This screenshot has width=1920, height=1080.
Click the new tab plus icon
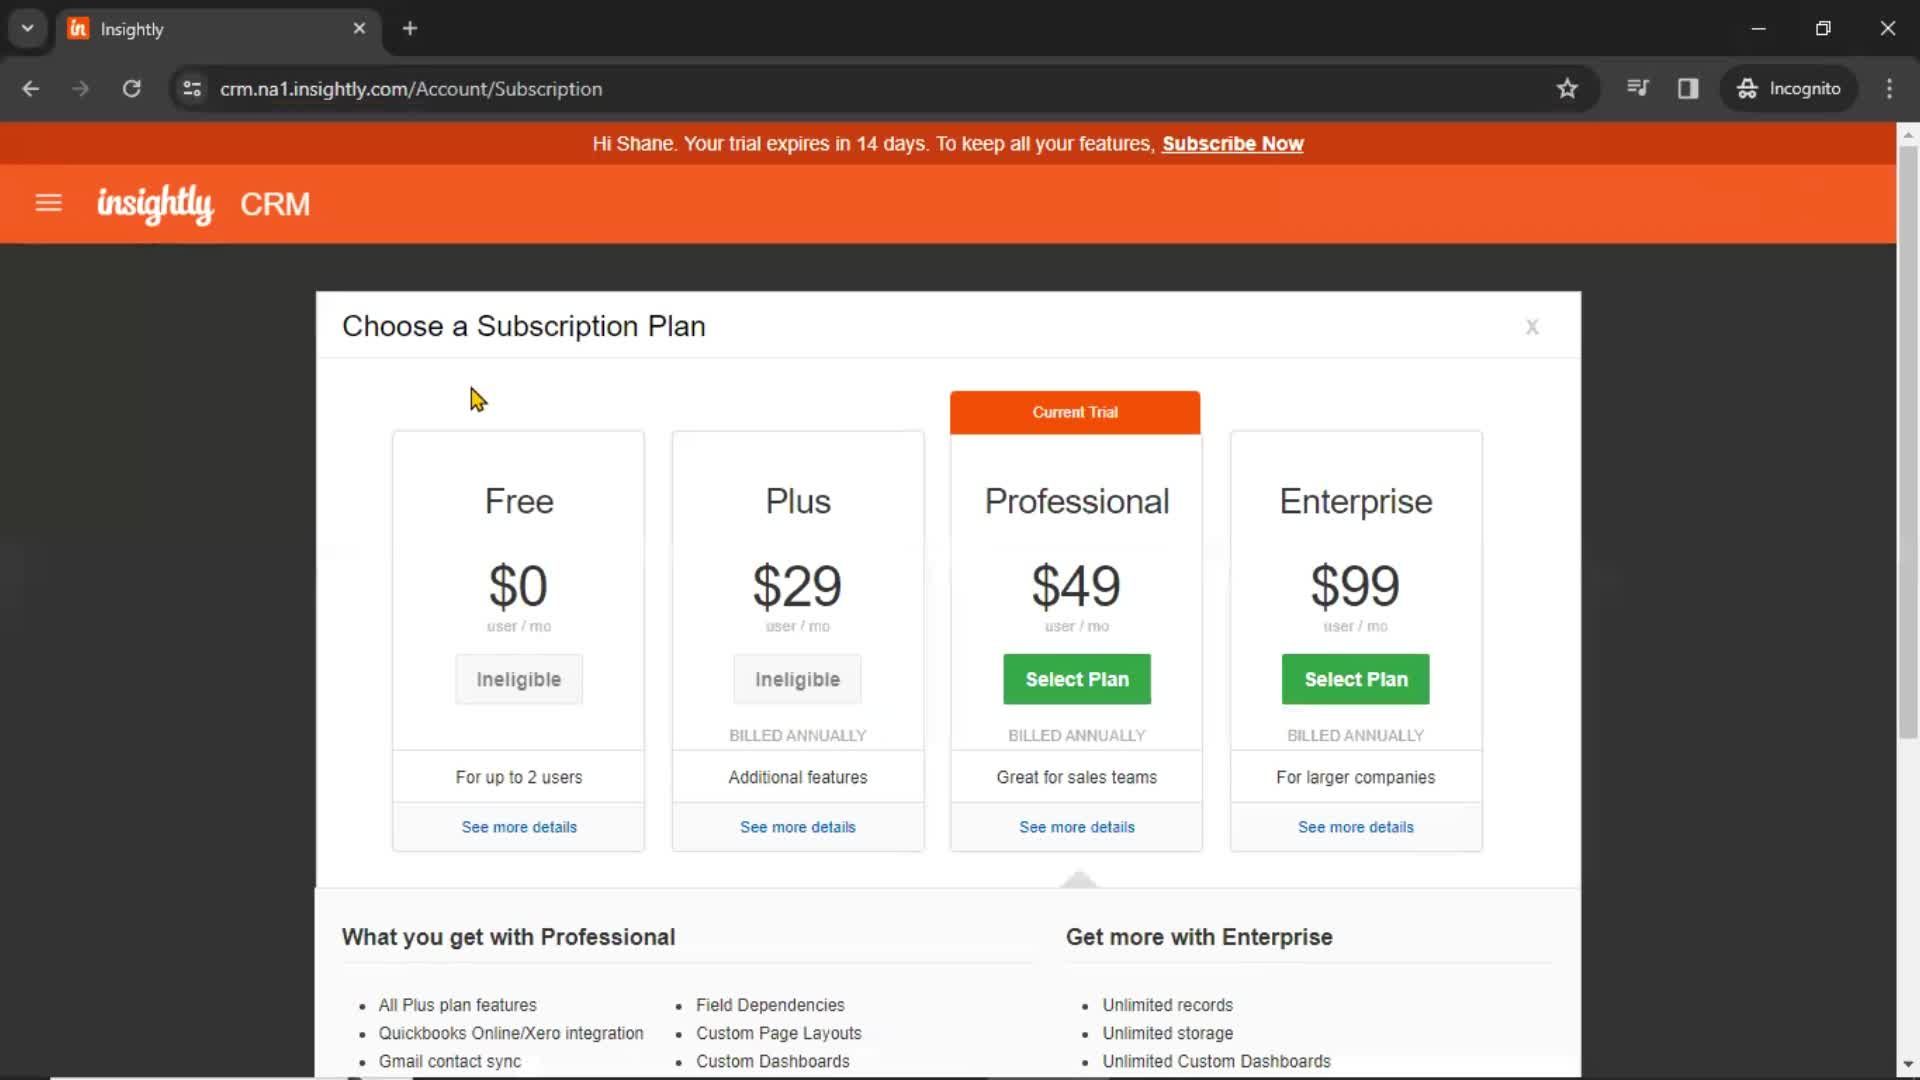[x=410, y=28]
